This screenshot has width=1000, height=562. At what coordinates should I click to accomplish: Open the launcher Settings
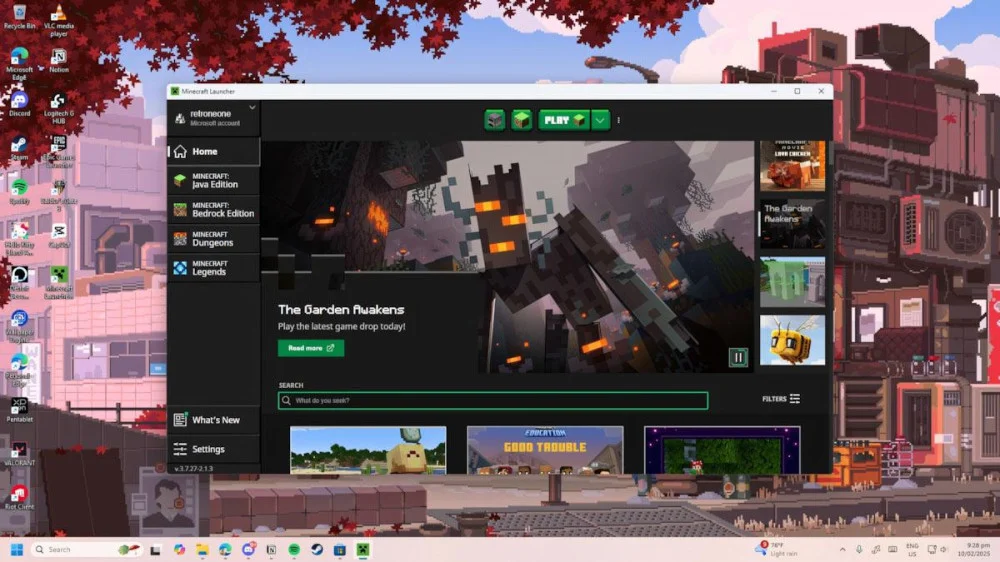point(214,449)
